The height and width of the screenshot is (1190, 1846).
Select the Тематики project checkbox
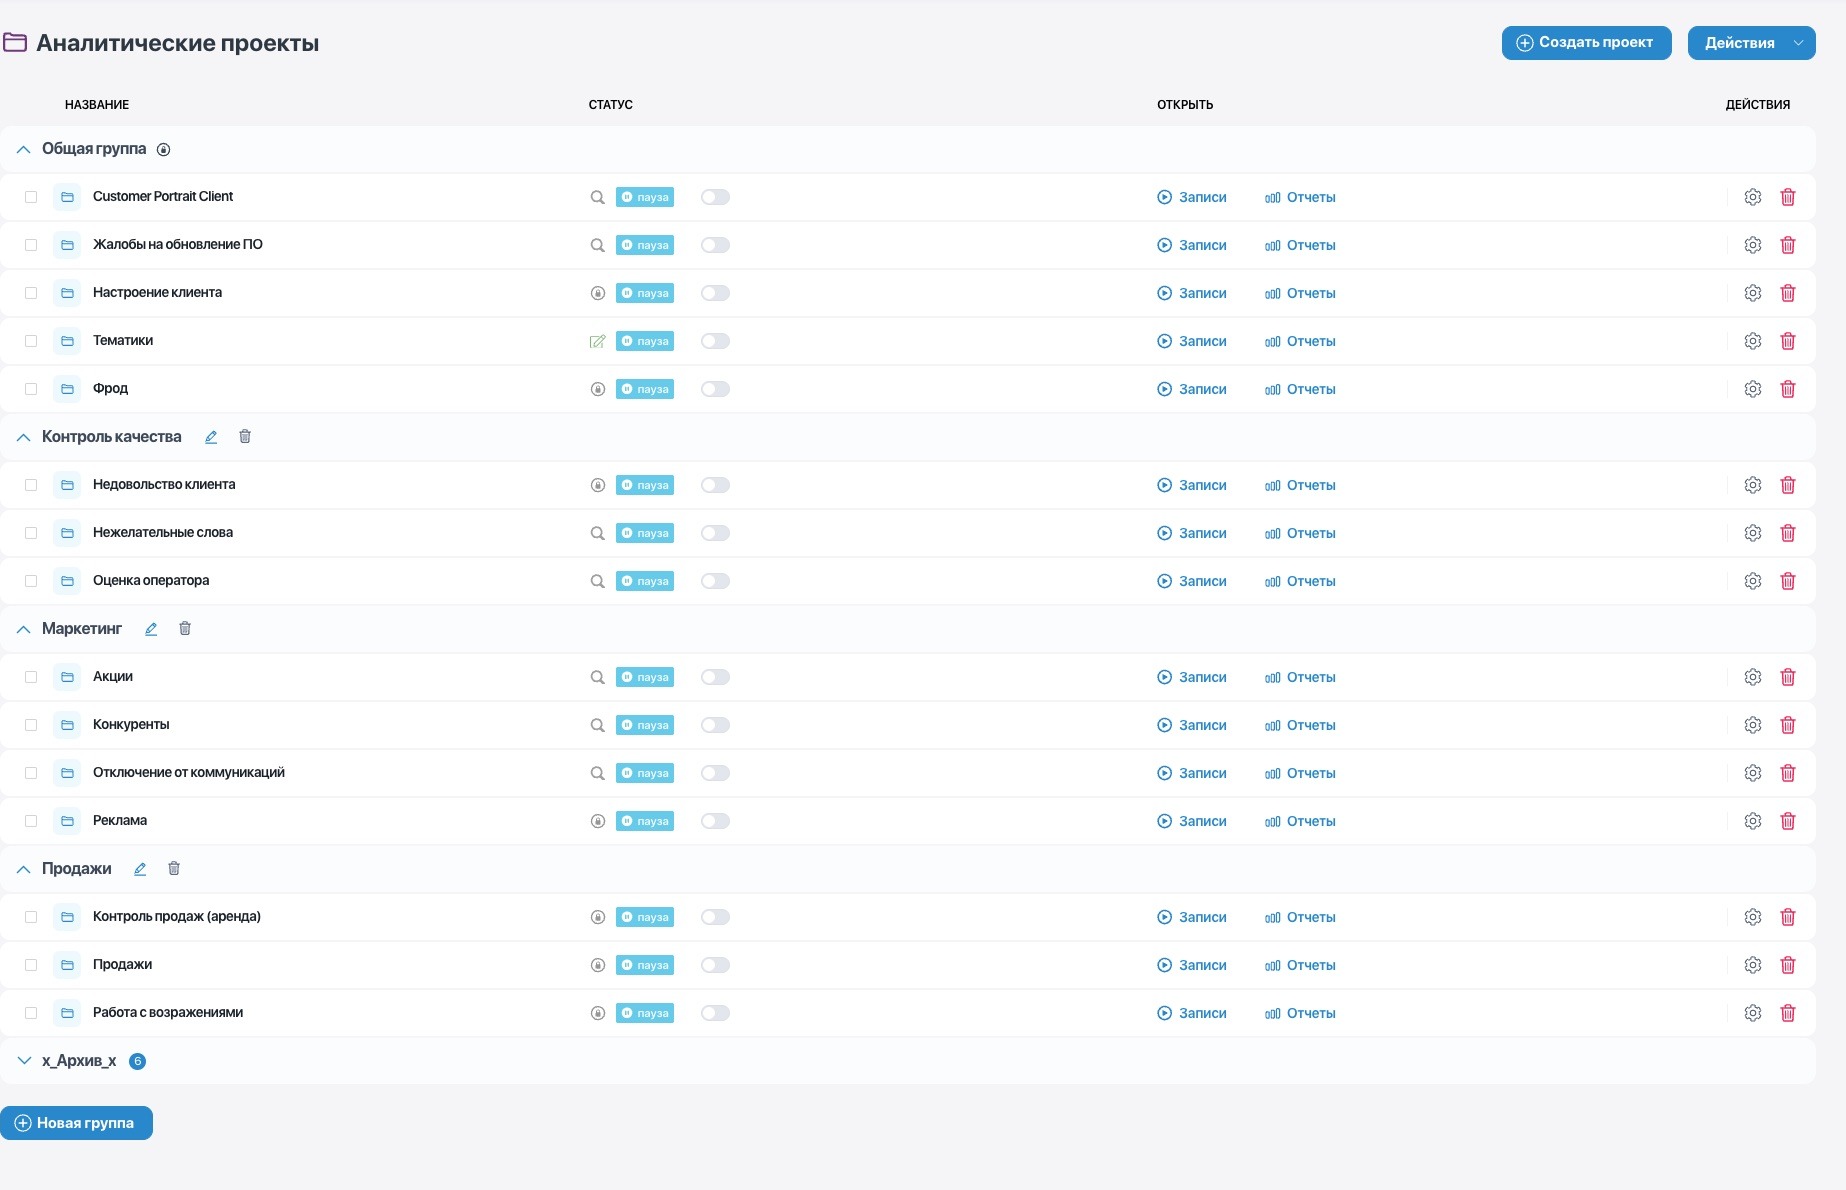click(31, 341)
